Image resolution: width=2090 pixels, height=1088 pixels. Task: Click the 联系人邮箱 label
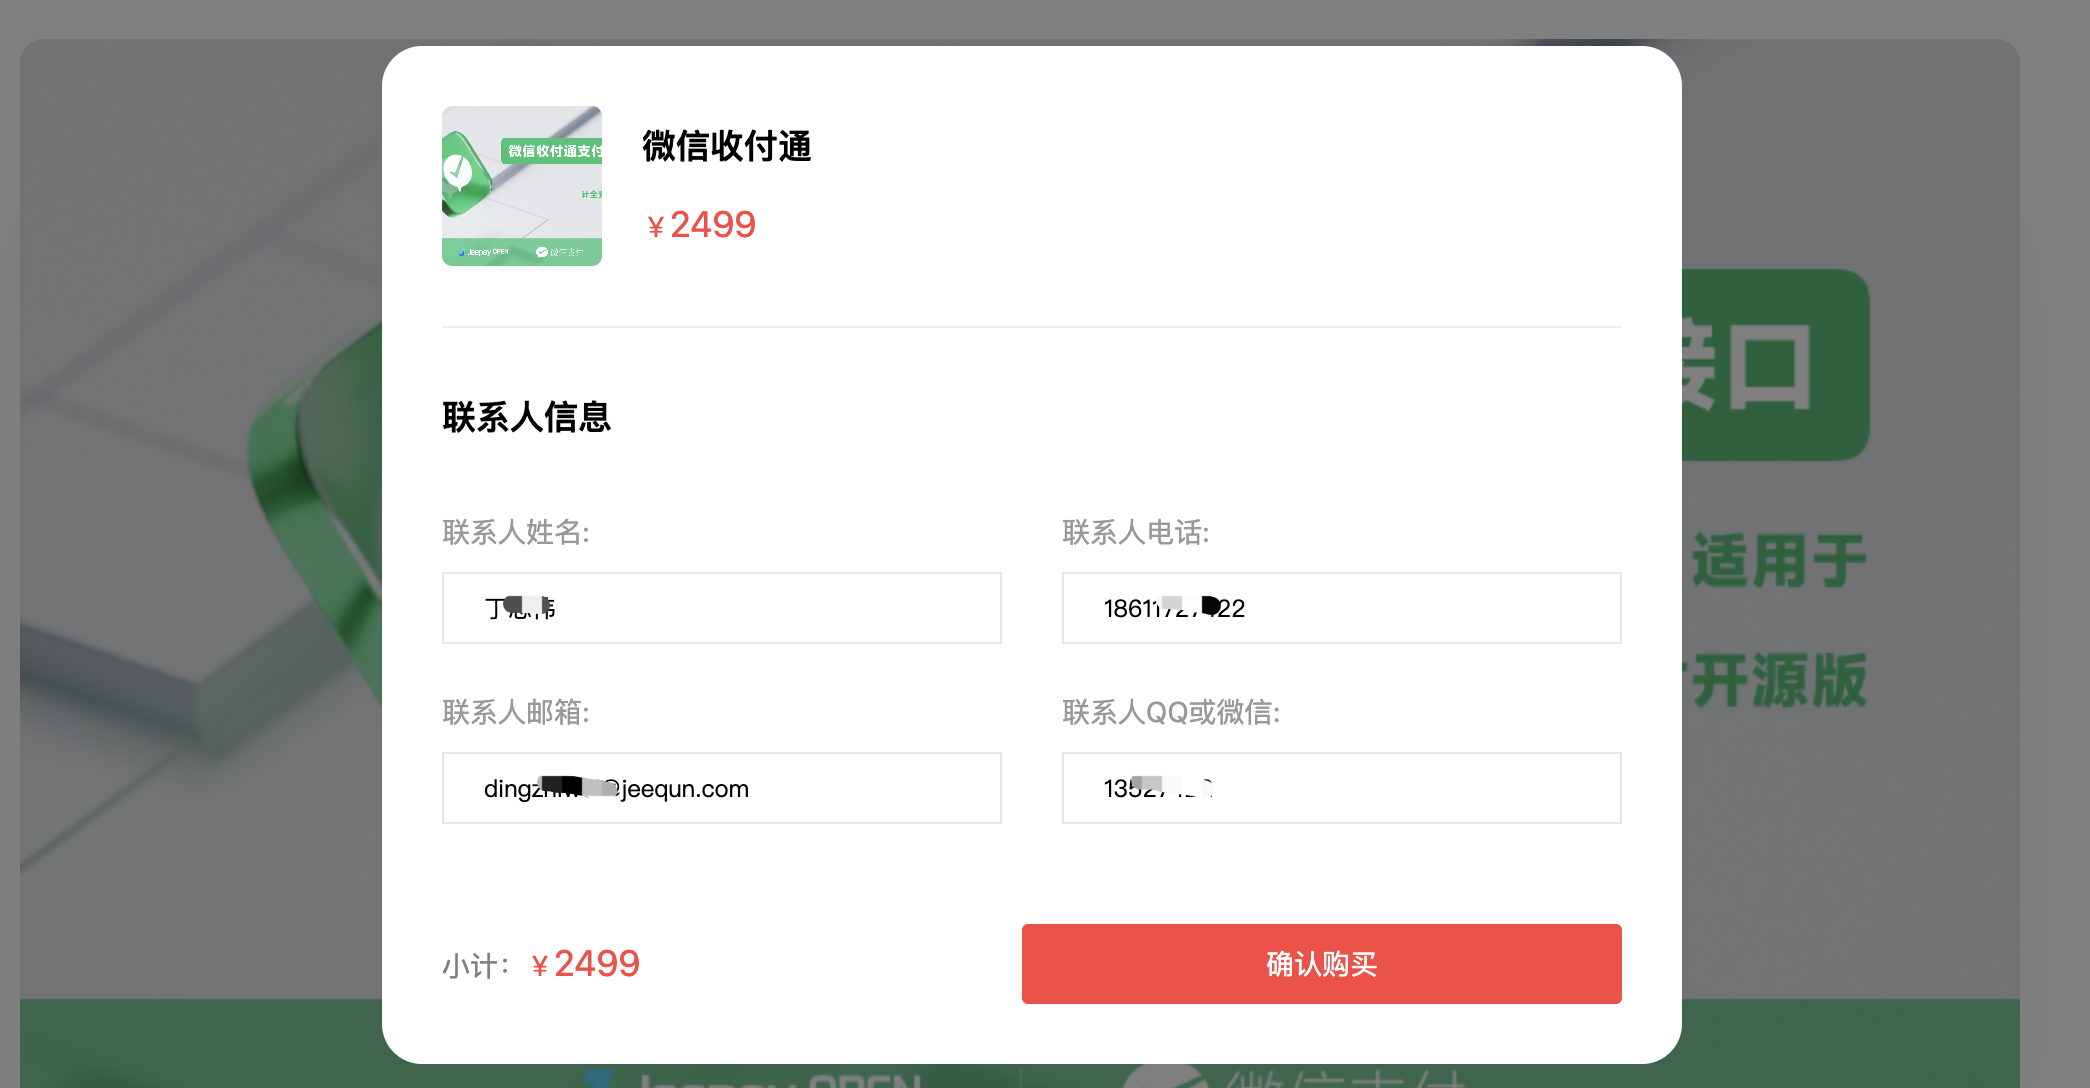pos(516,712)
